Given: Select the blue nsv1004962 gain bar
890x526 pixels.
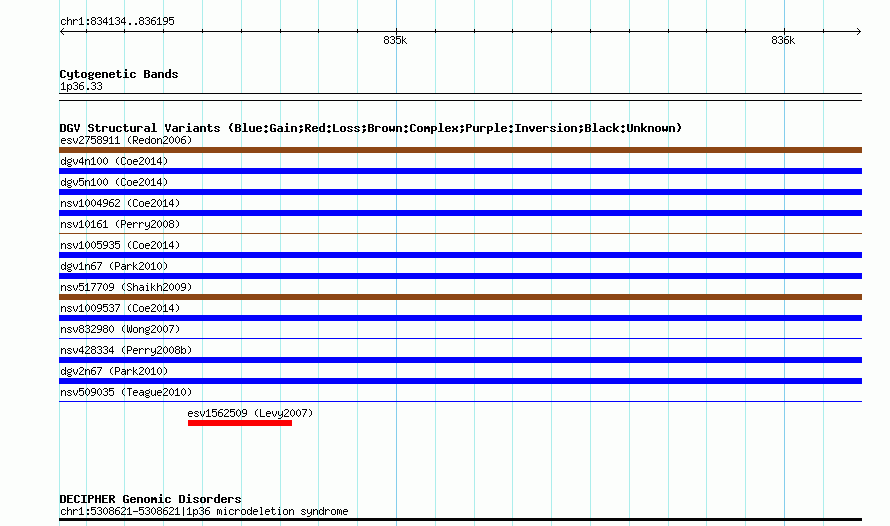Looking at the screenshot, I should (460, 213).
